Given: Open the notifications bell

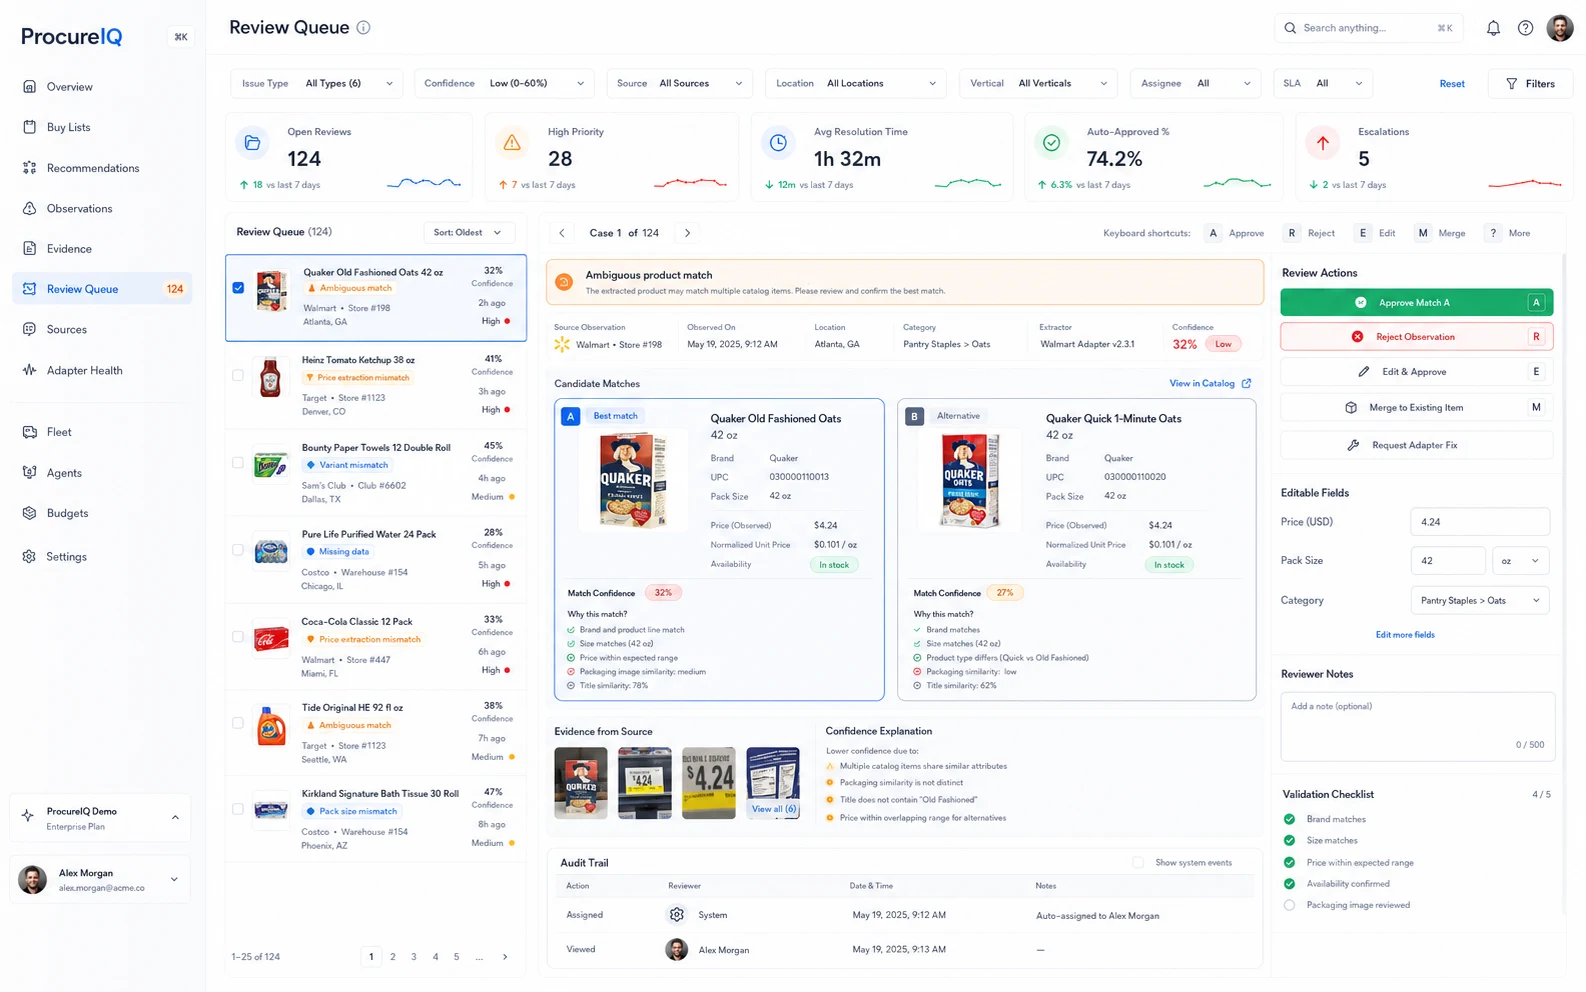Looking at the screenshot, I should coord(1493,28).
